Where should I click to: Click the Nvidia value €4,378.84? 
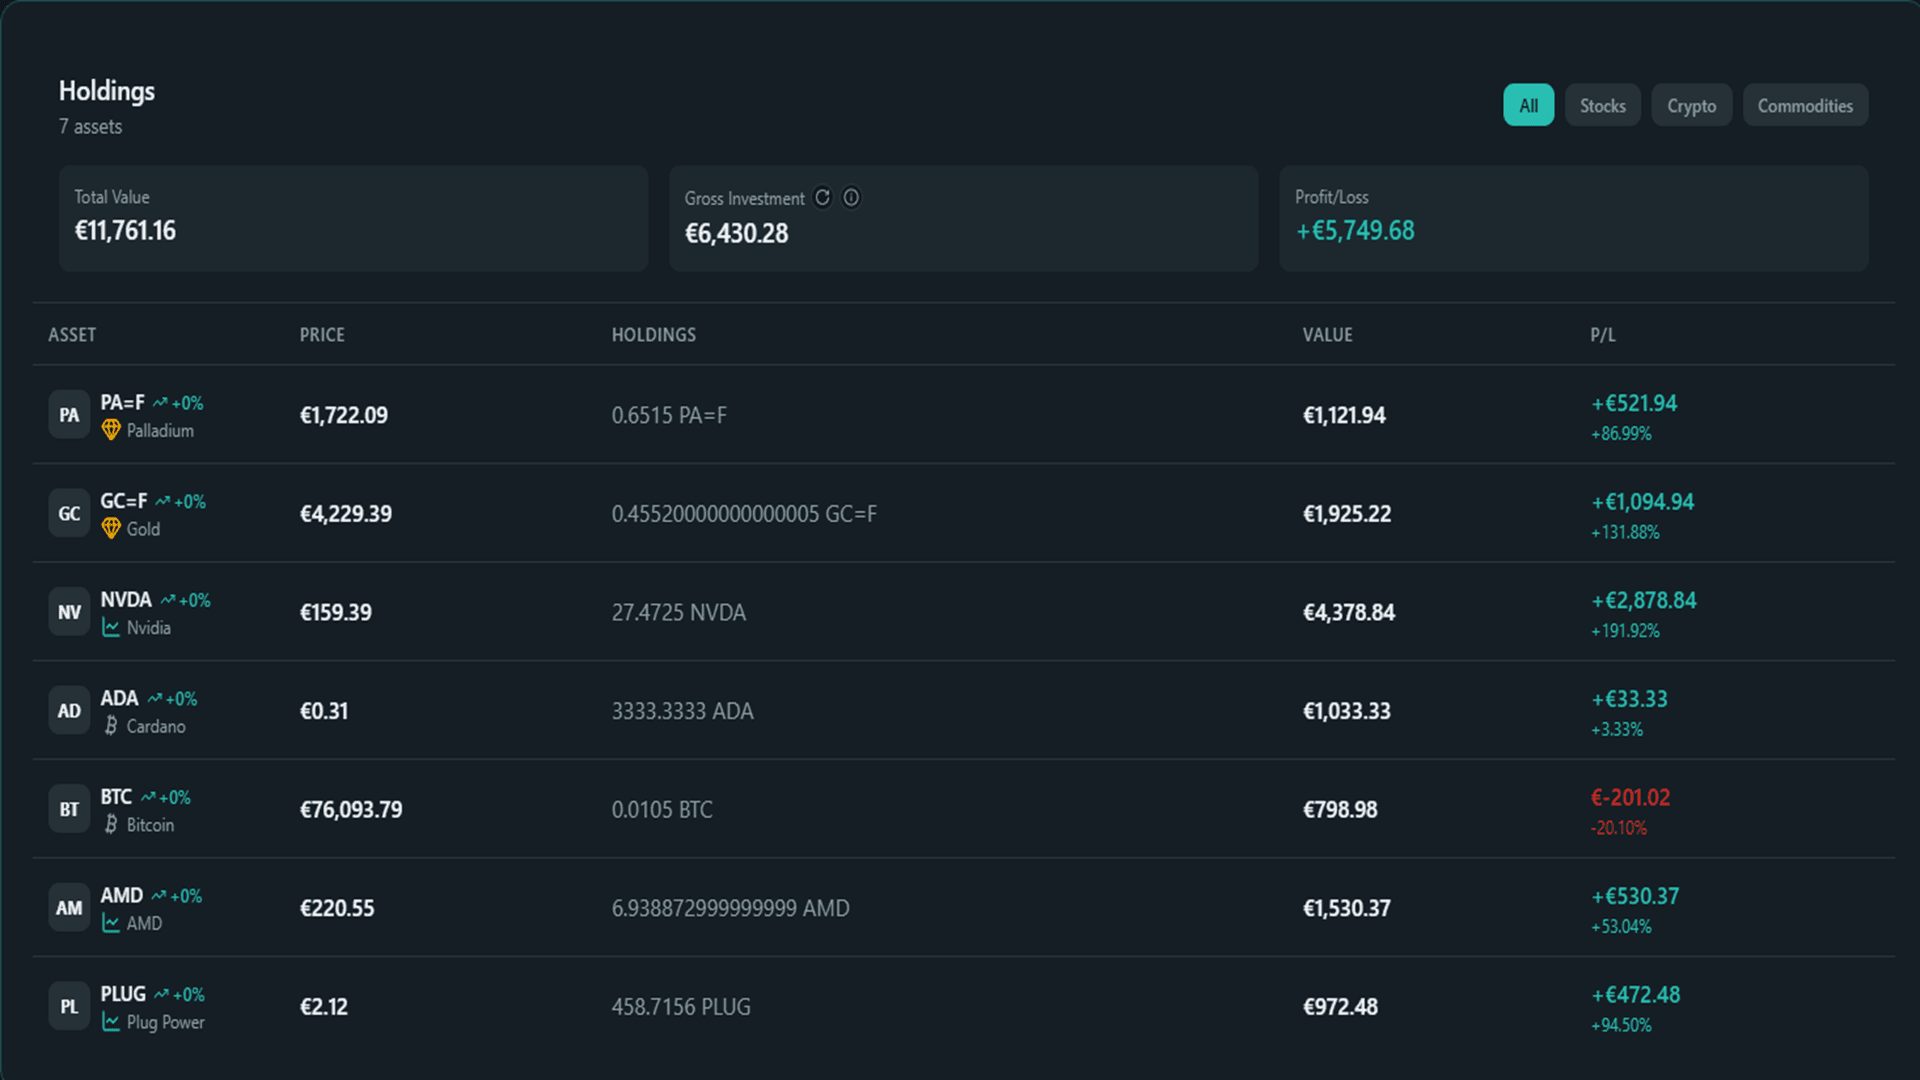1348,612
